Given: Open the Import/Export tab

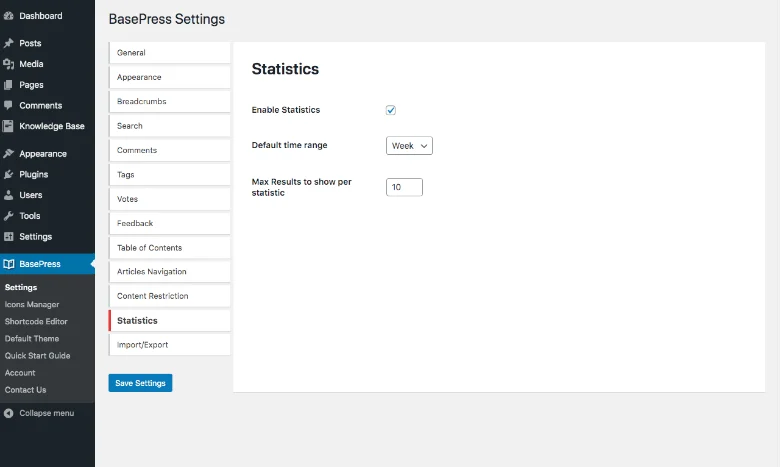Looking at the screenshot, I should tap(170, 345).
